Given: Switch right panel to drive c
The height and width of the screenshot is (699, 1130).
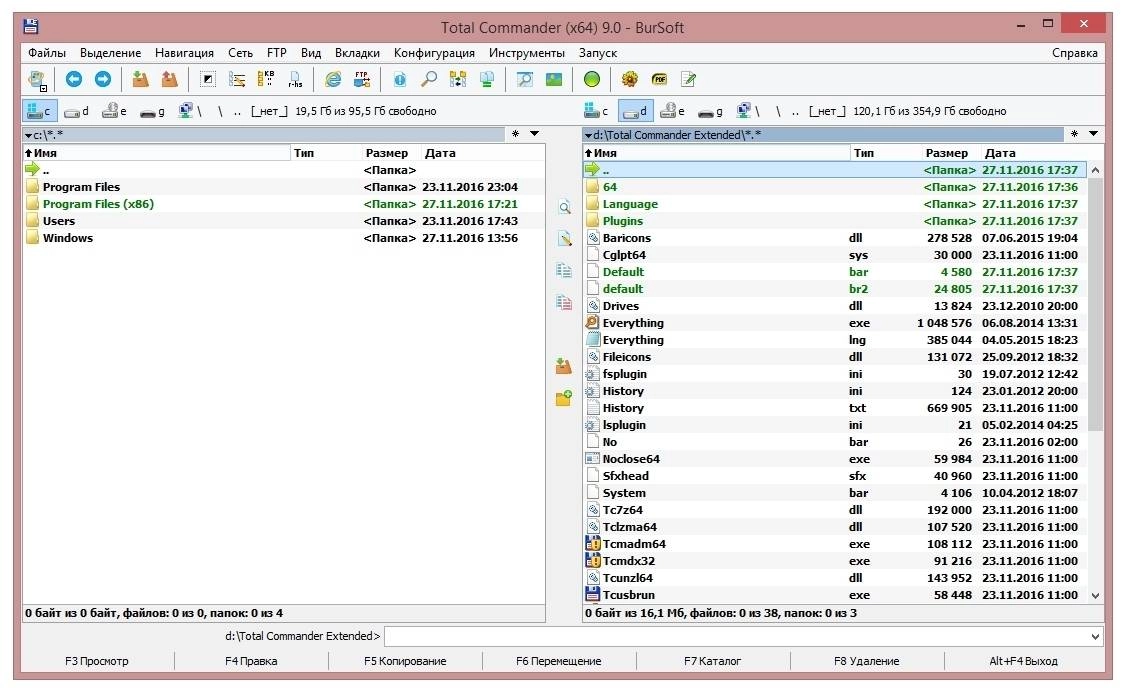Looking at the screenshot, I should tap(596, 111).
